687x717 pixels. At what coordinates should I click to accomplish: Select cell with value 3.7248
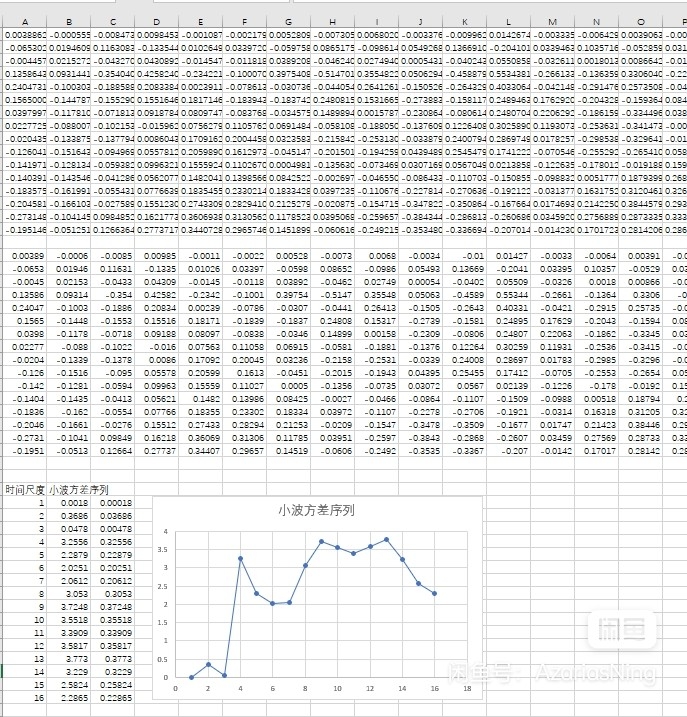(69, 607)
